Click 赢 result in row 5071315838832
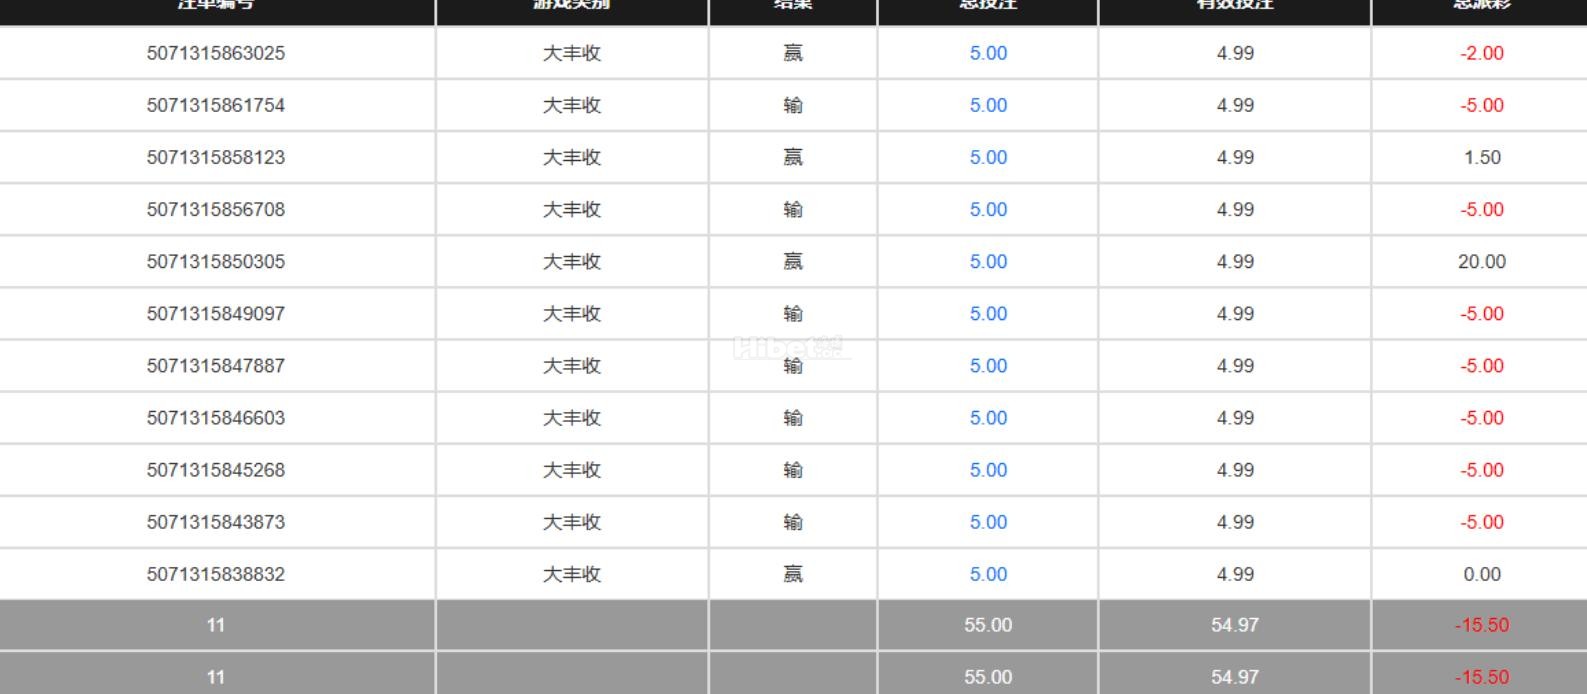This screenshot has width=1587, height=694. [793, 573]
